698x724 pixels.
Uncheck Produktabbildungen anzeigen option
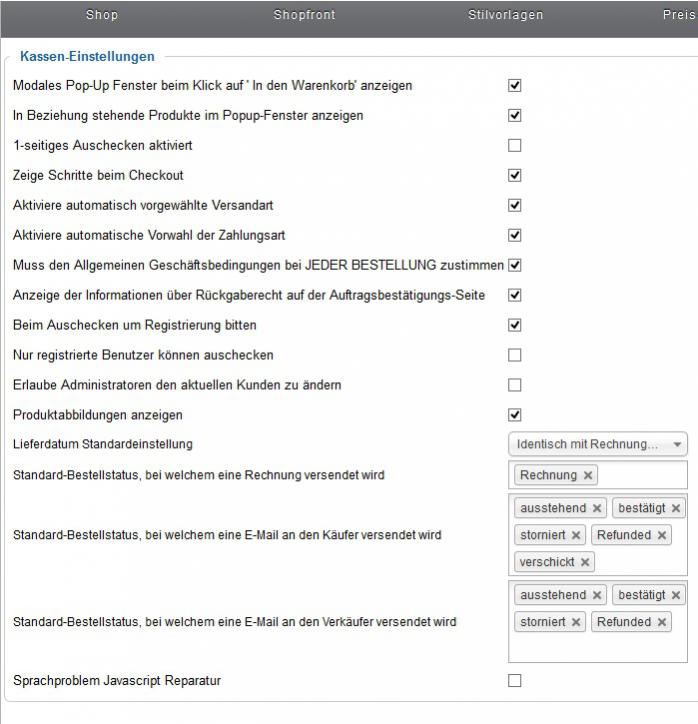coord(515,415)
